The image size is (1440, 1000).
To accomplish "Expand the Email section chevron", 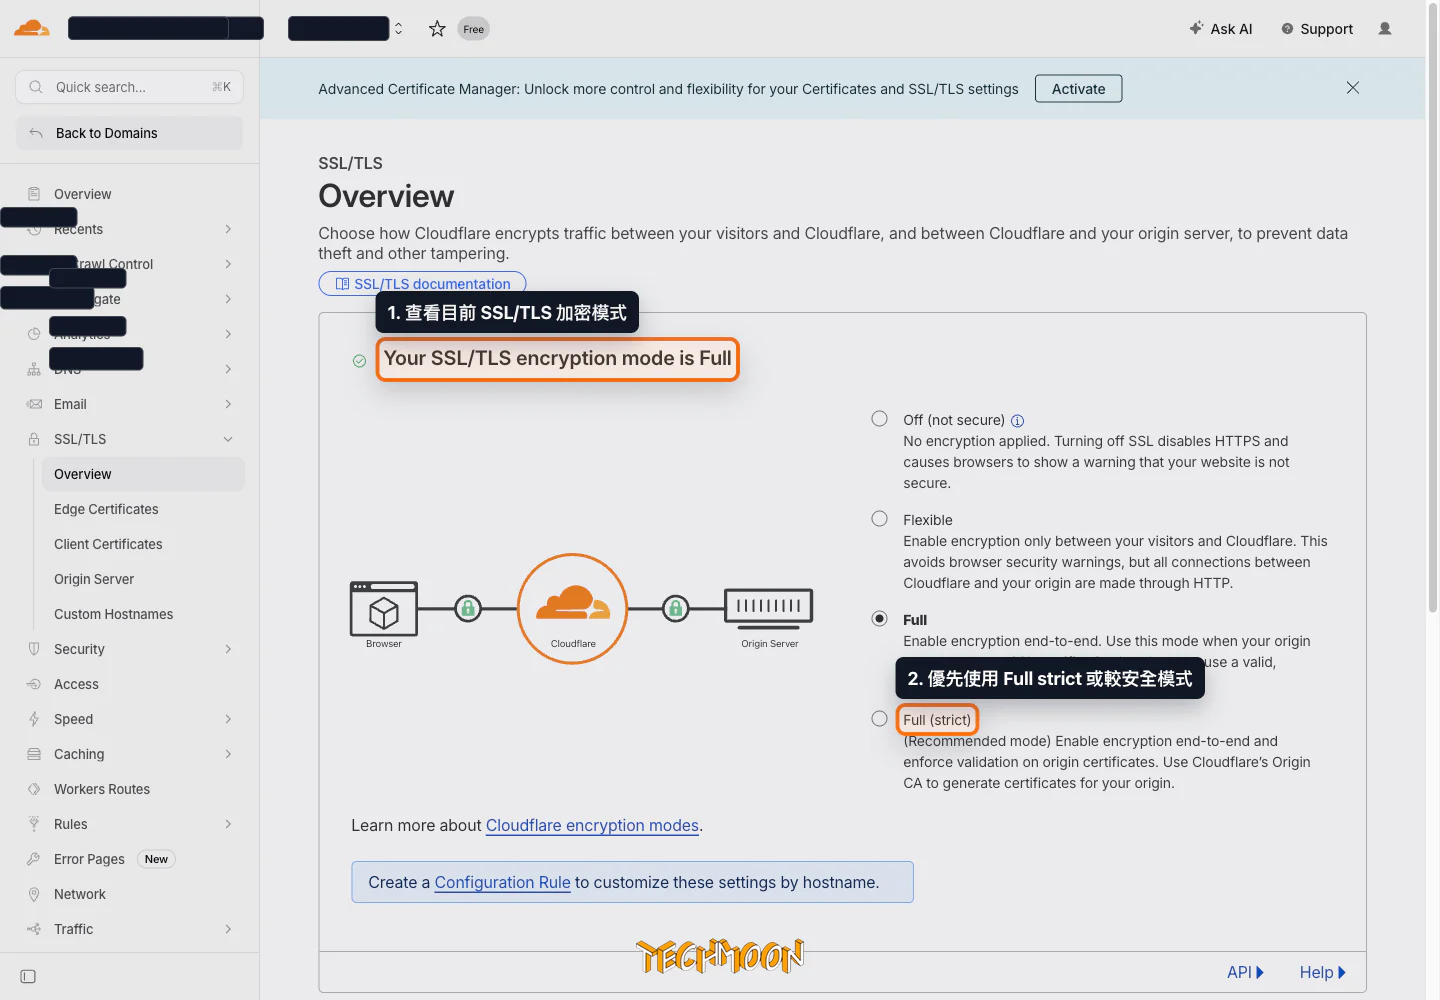I will click(228, 404).
